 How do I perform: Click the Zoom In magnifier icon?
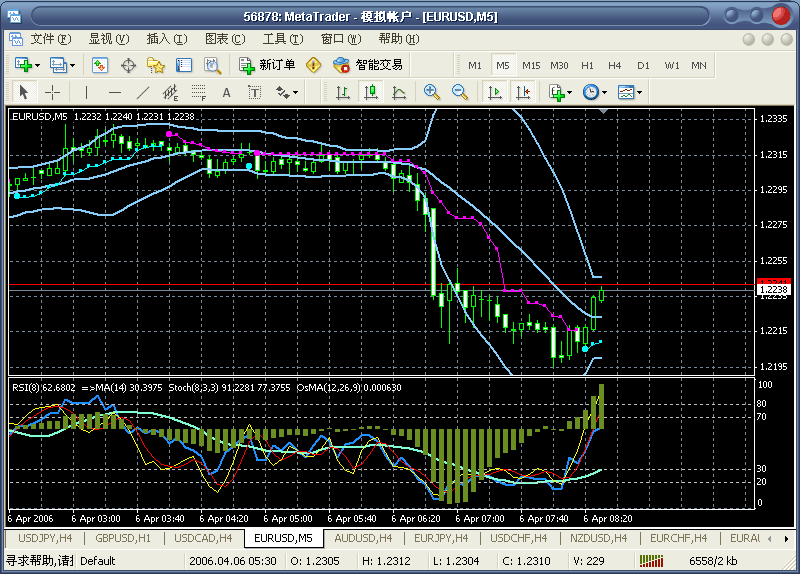[x=432, y=92]
